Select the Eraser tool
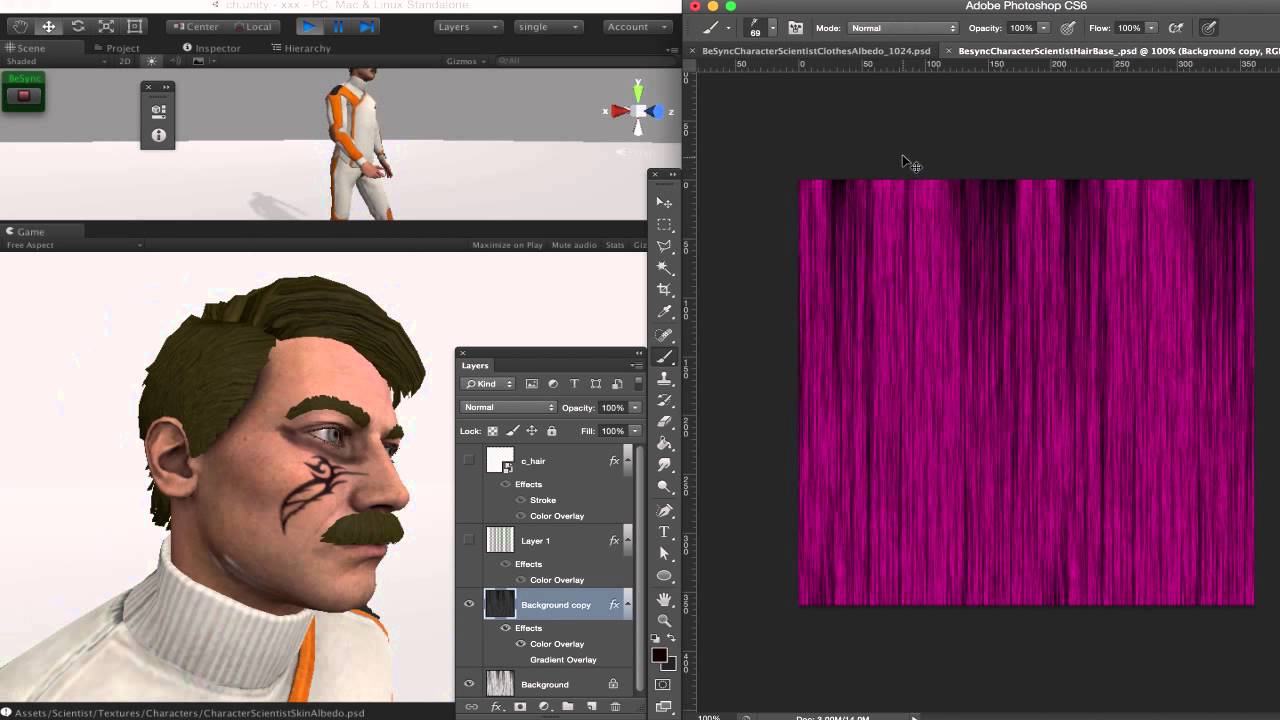This screenshot has width=1280, height=720. tap(664, 422)
